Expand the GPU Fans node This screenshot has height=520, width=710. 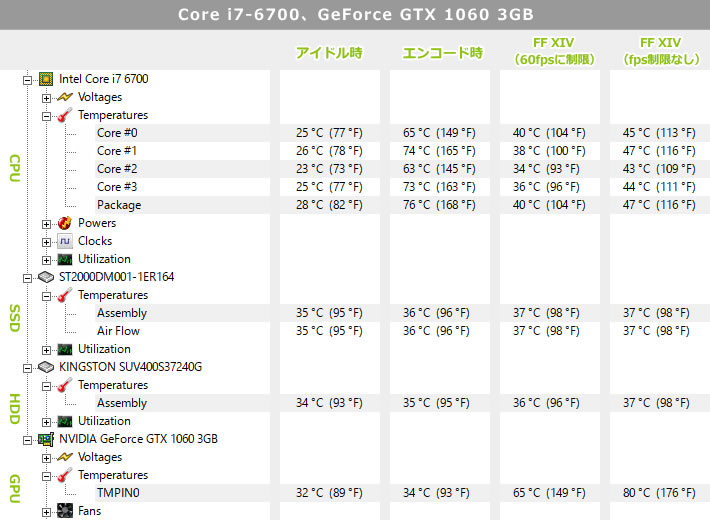pos(47,513)
